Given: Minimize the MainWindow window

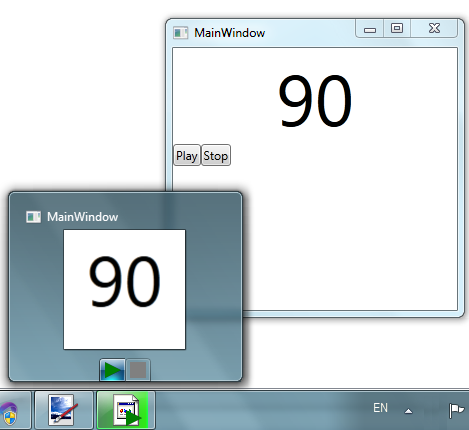Looking at the screenshot, I should pos(370,29).
